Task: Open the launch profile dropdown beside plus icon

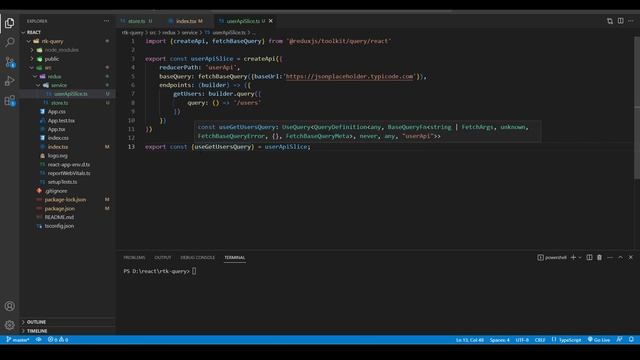Action: tap(580, 258)
